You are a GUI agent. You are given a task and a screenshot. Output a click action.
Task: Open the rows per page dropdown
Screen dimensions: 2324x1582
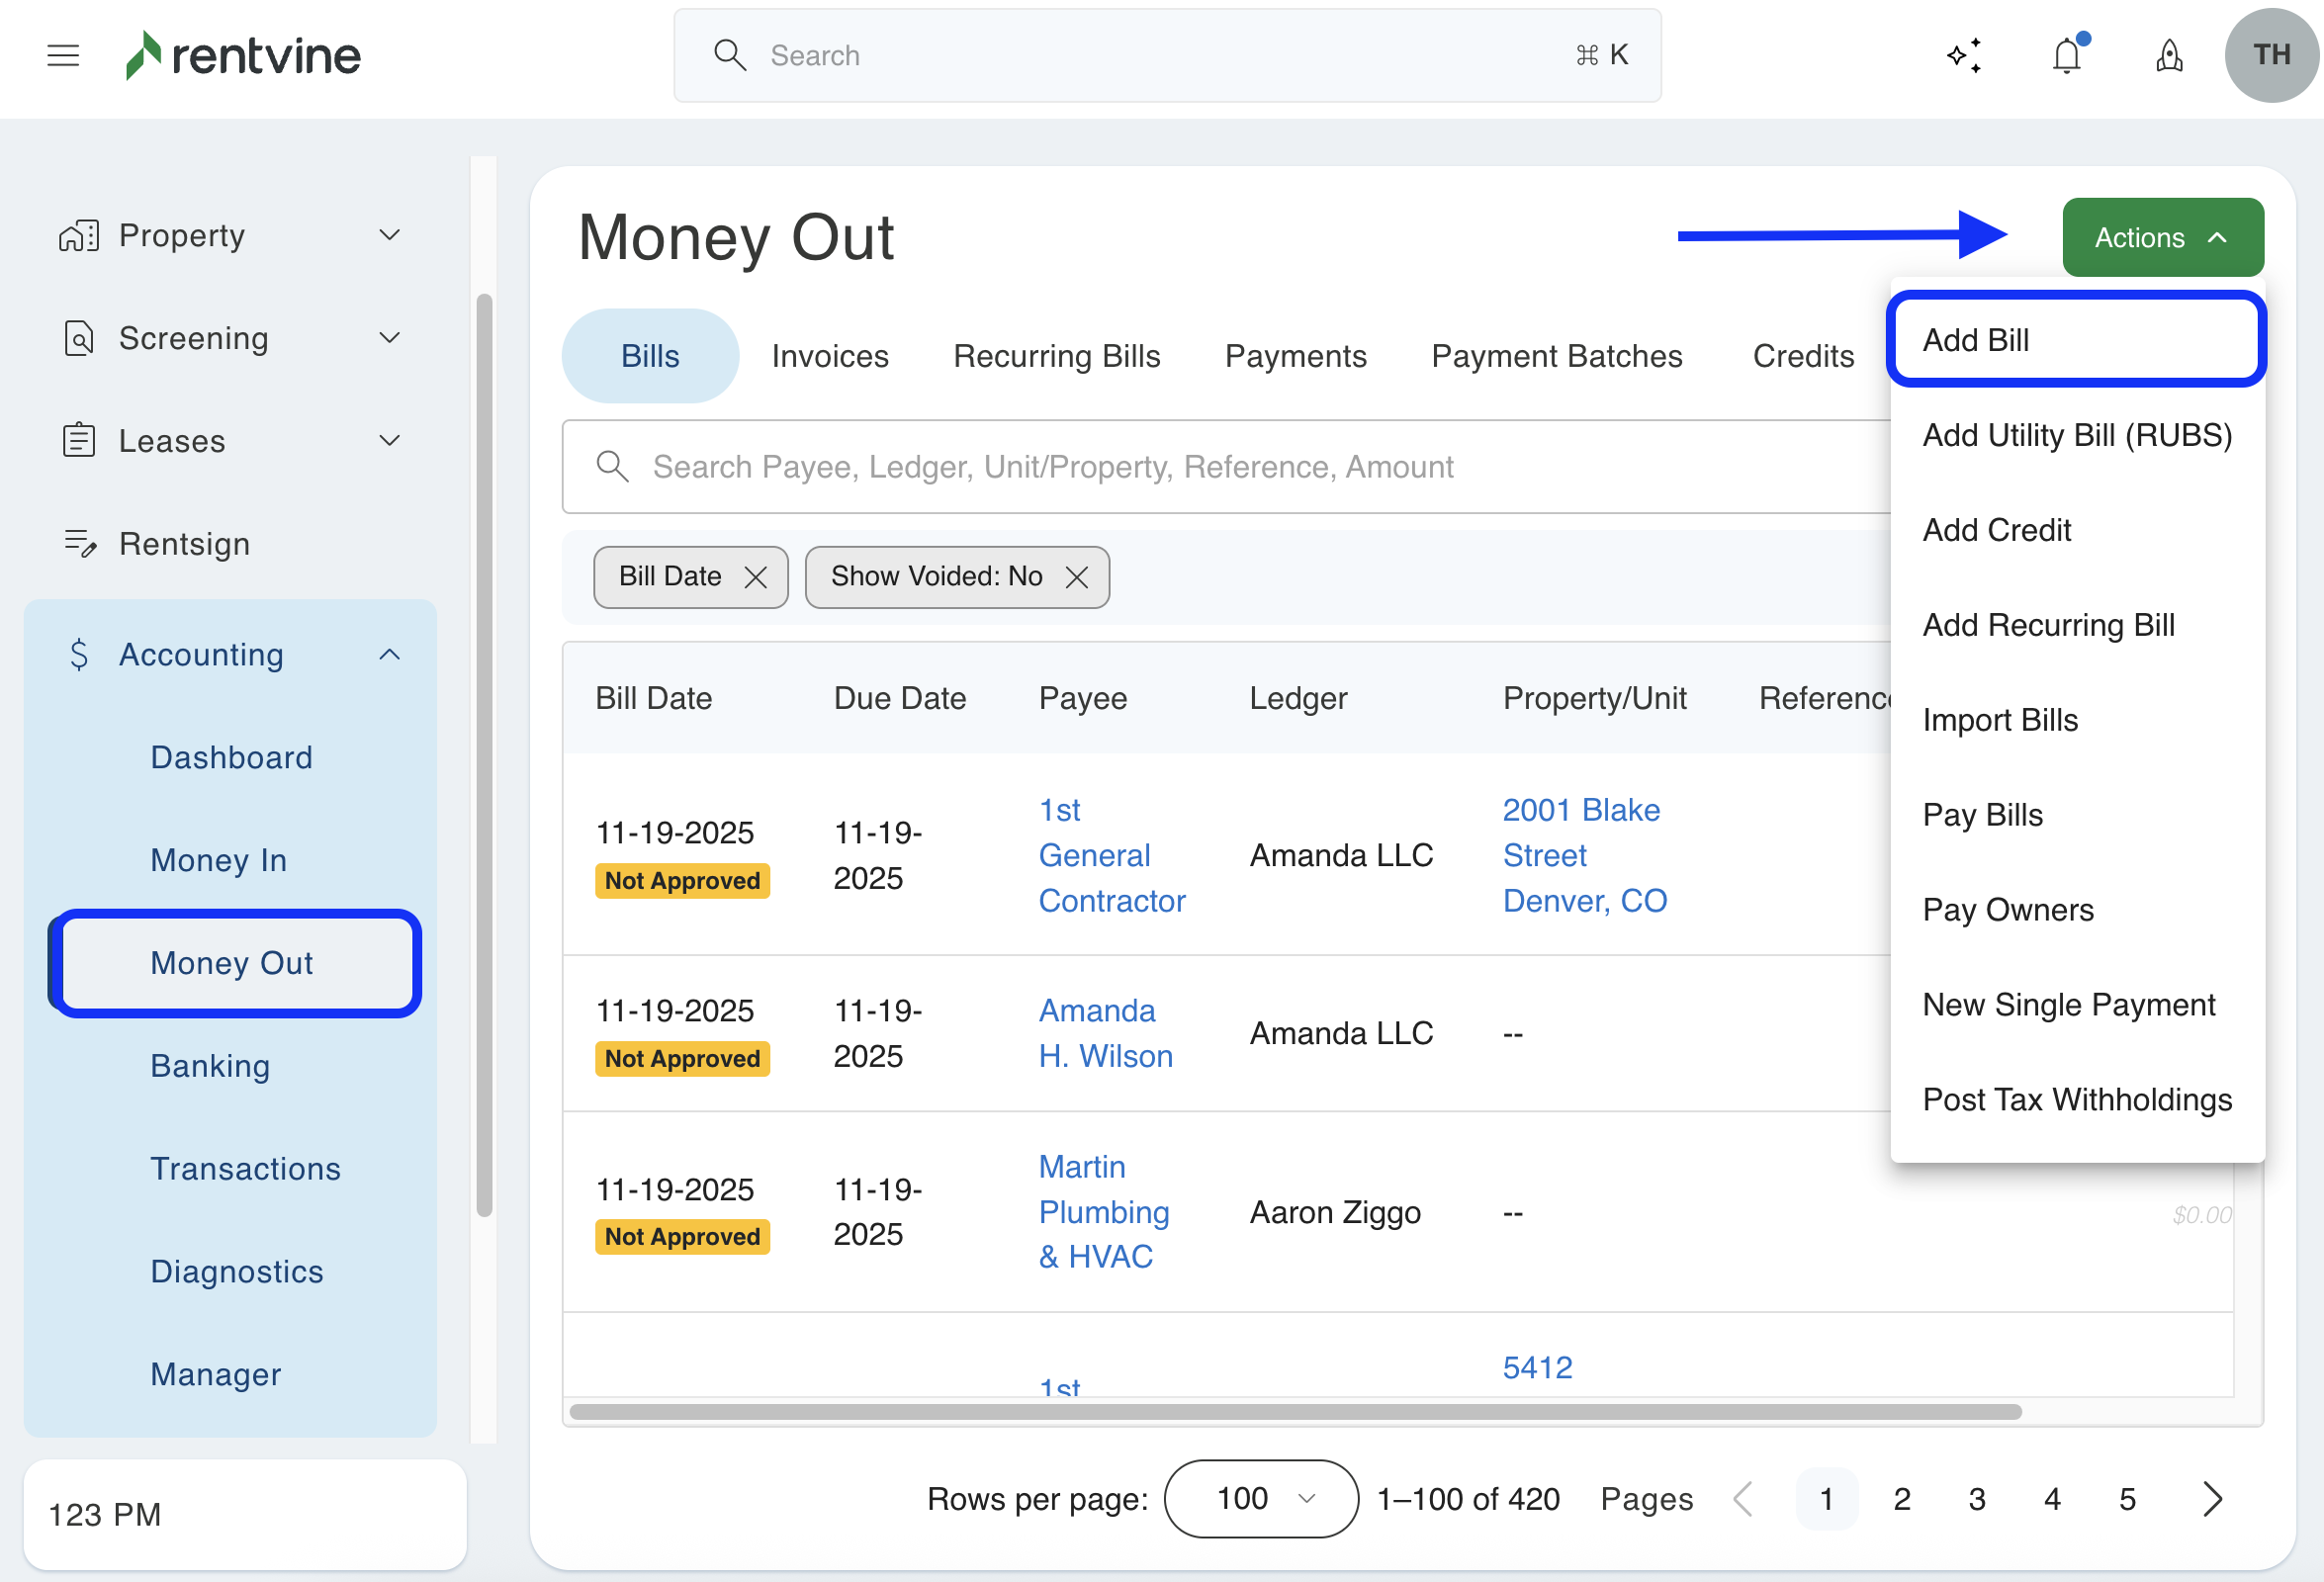(1260, 1498)
